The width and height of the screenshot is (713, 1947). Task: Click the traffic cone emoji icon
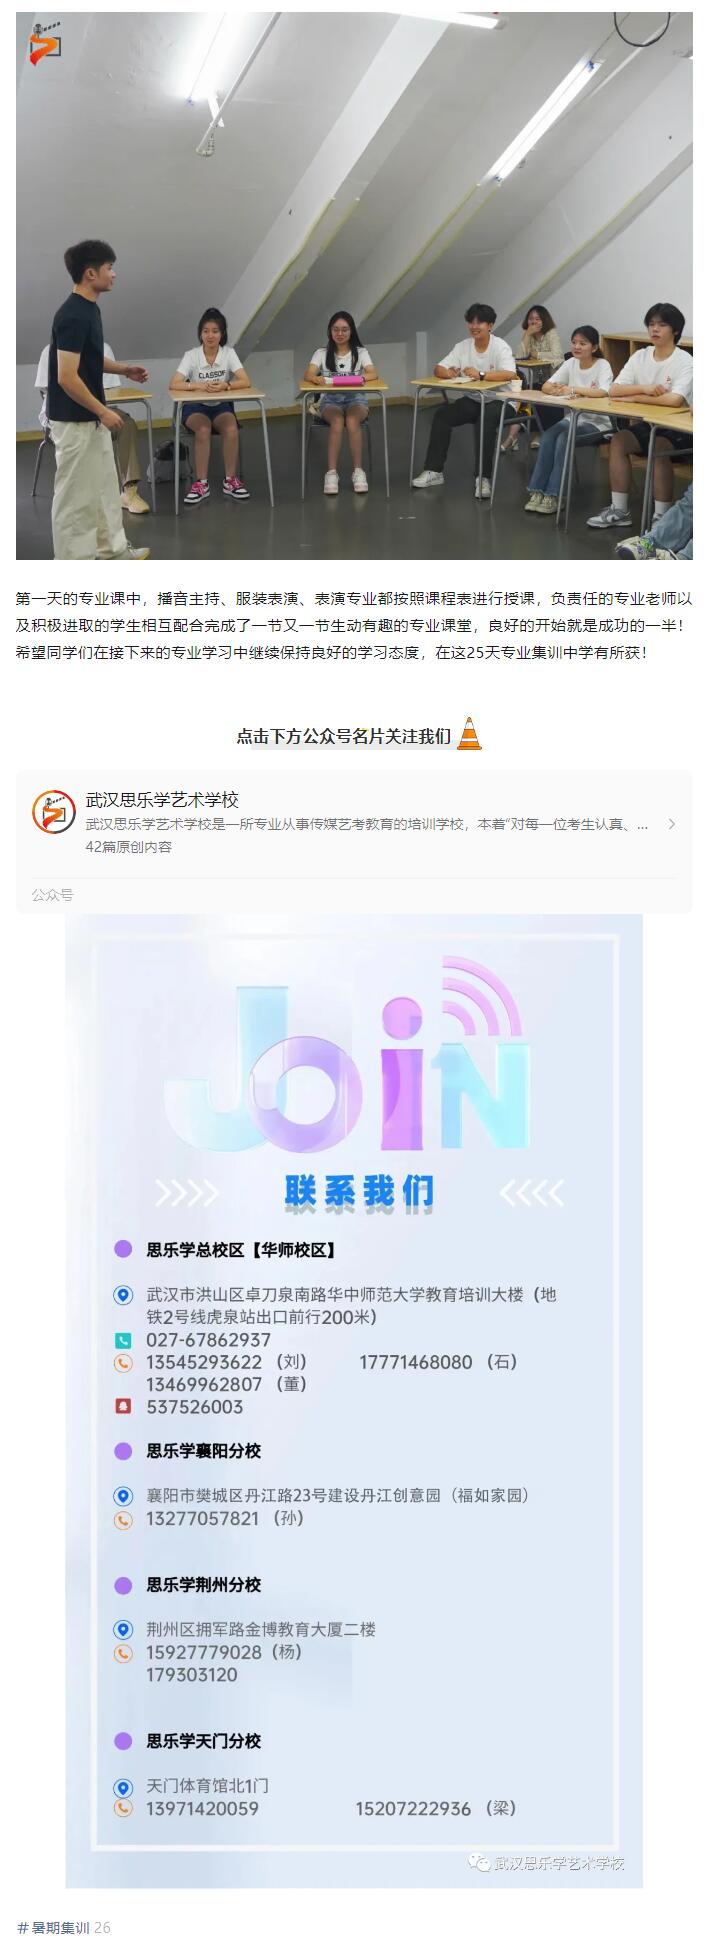click(469, 735)
